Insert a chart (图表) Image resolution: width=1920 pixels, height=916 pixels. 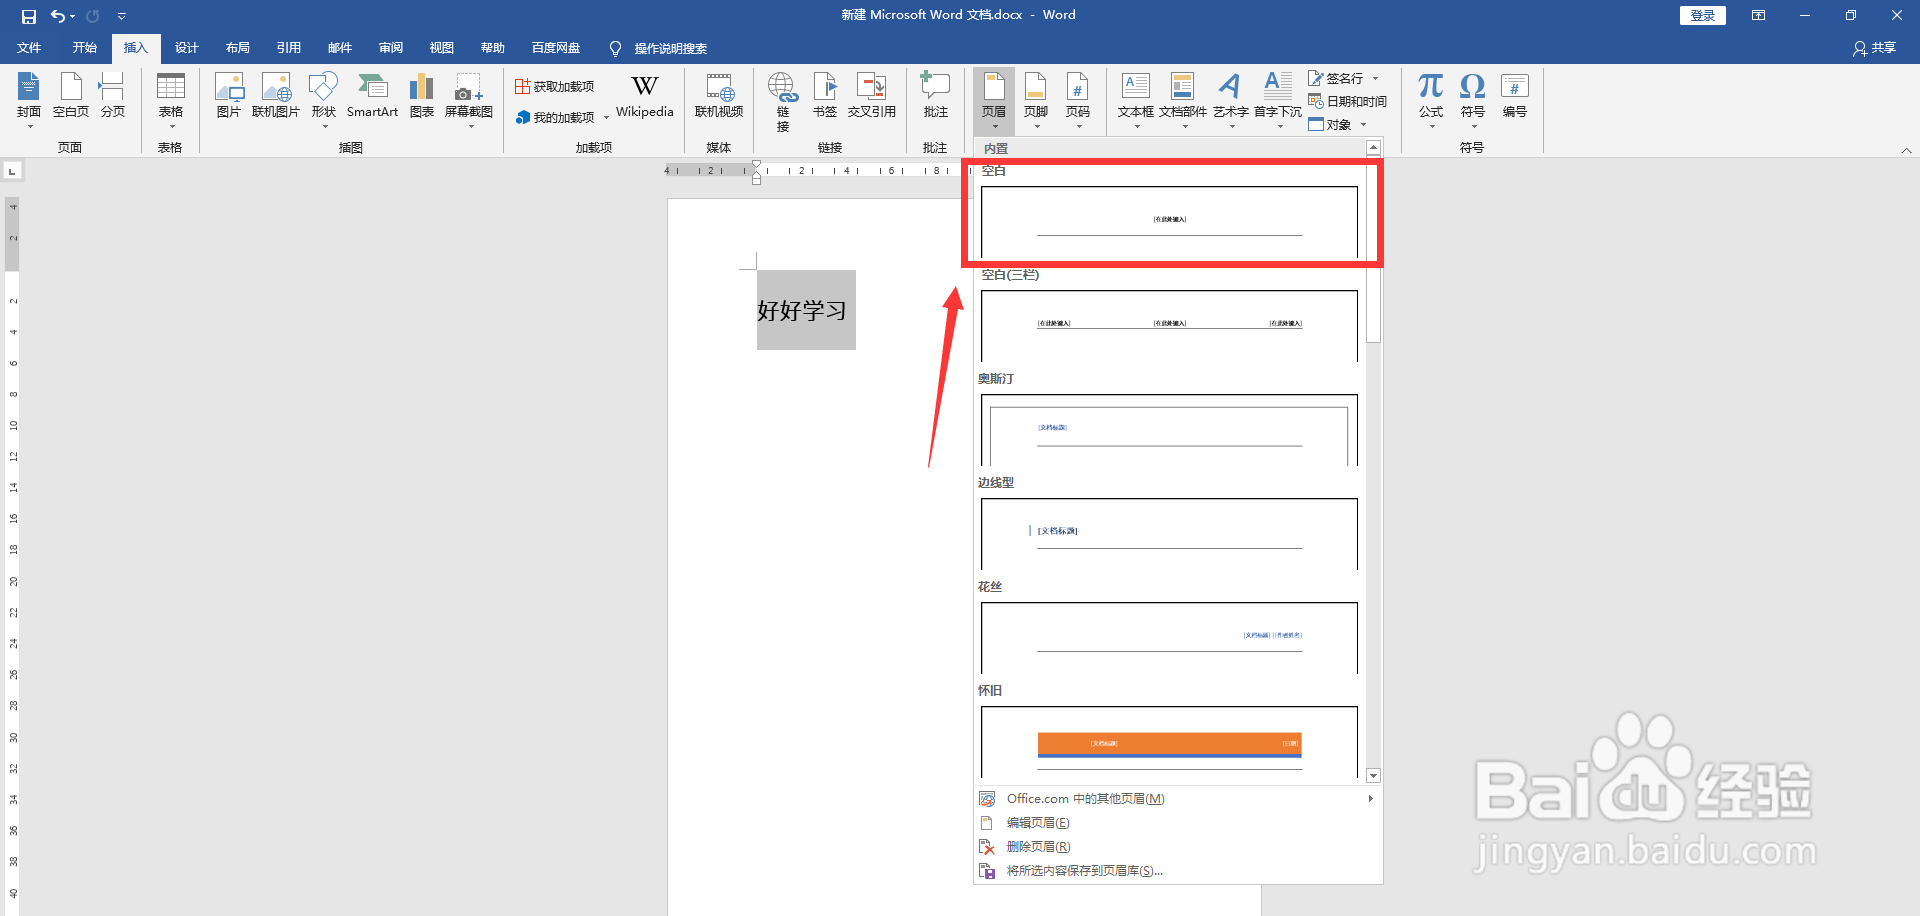pos(422,96)
